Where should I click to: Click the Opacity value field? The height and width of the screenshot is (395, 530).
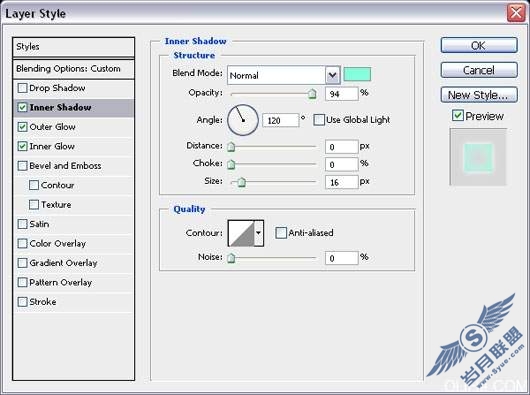pyautogui.click(x=341, y=94)
